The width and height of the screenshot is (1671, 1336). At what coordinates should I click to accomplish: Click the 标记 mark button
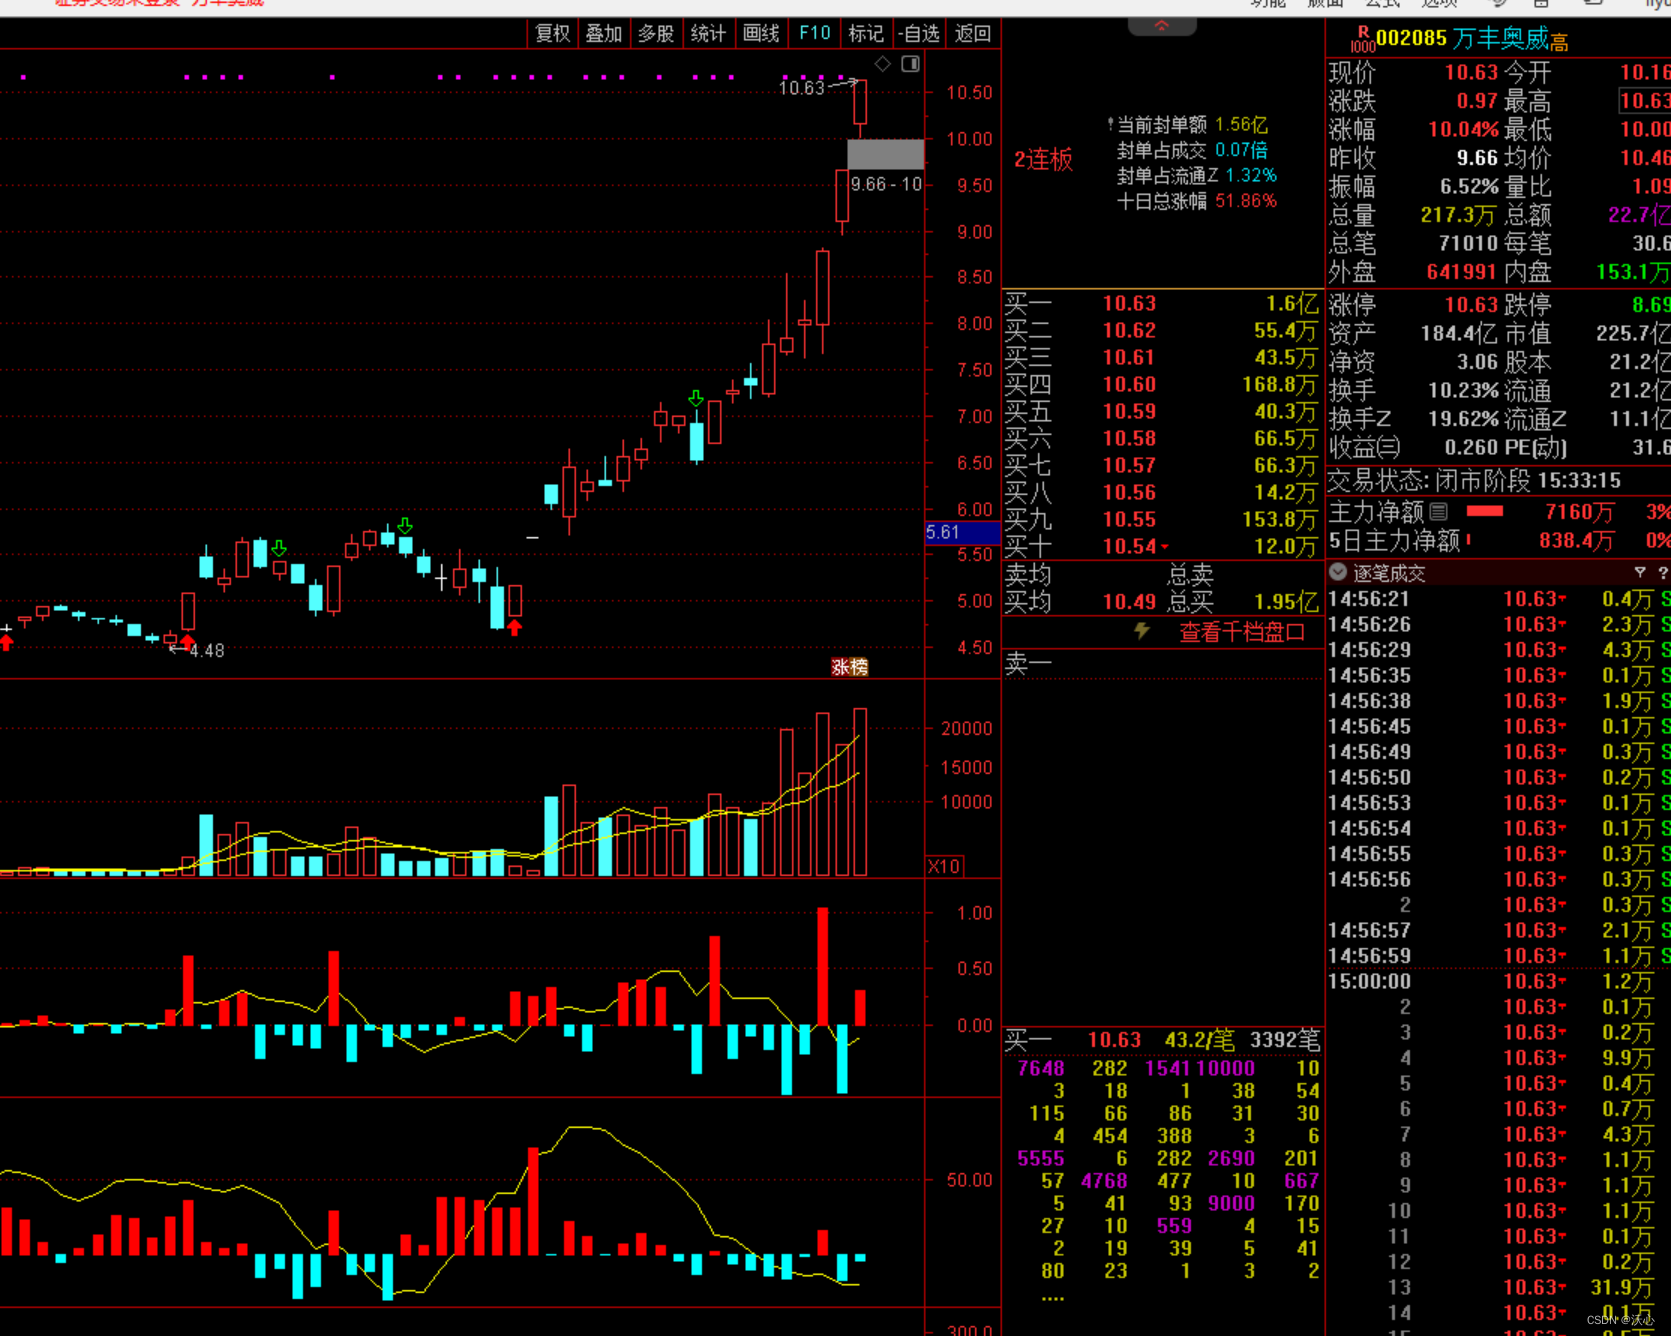click(x=865, y=33)
